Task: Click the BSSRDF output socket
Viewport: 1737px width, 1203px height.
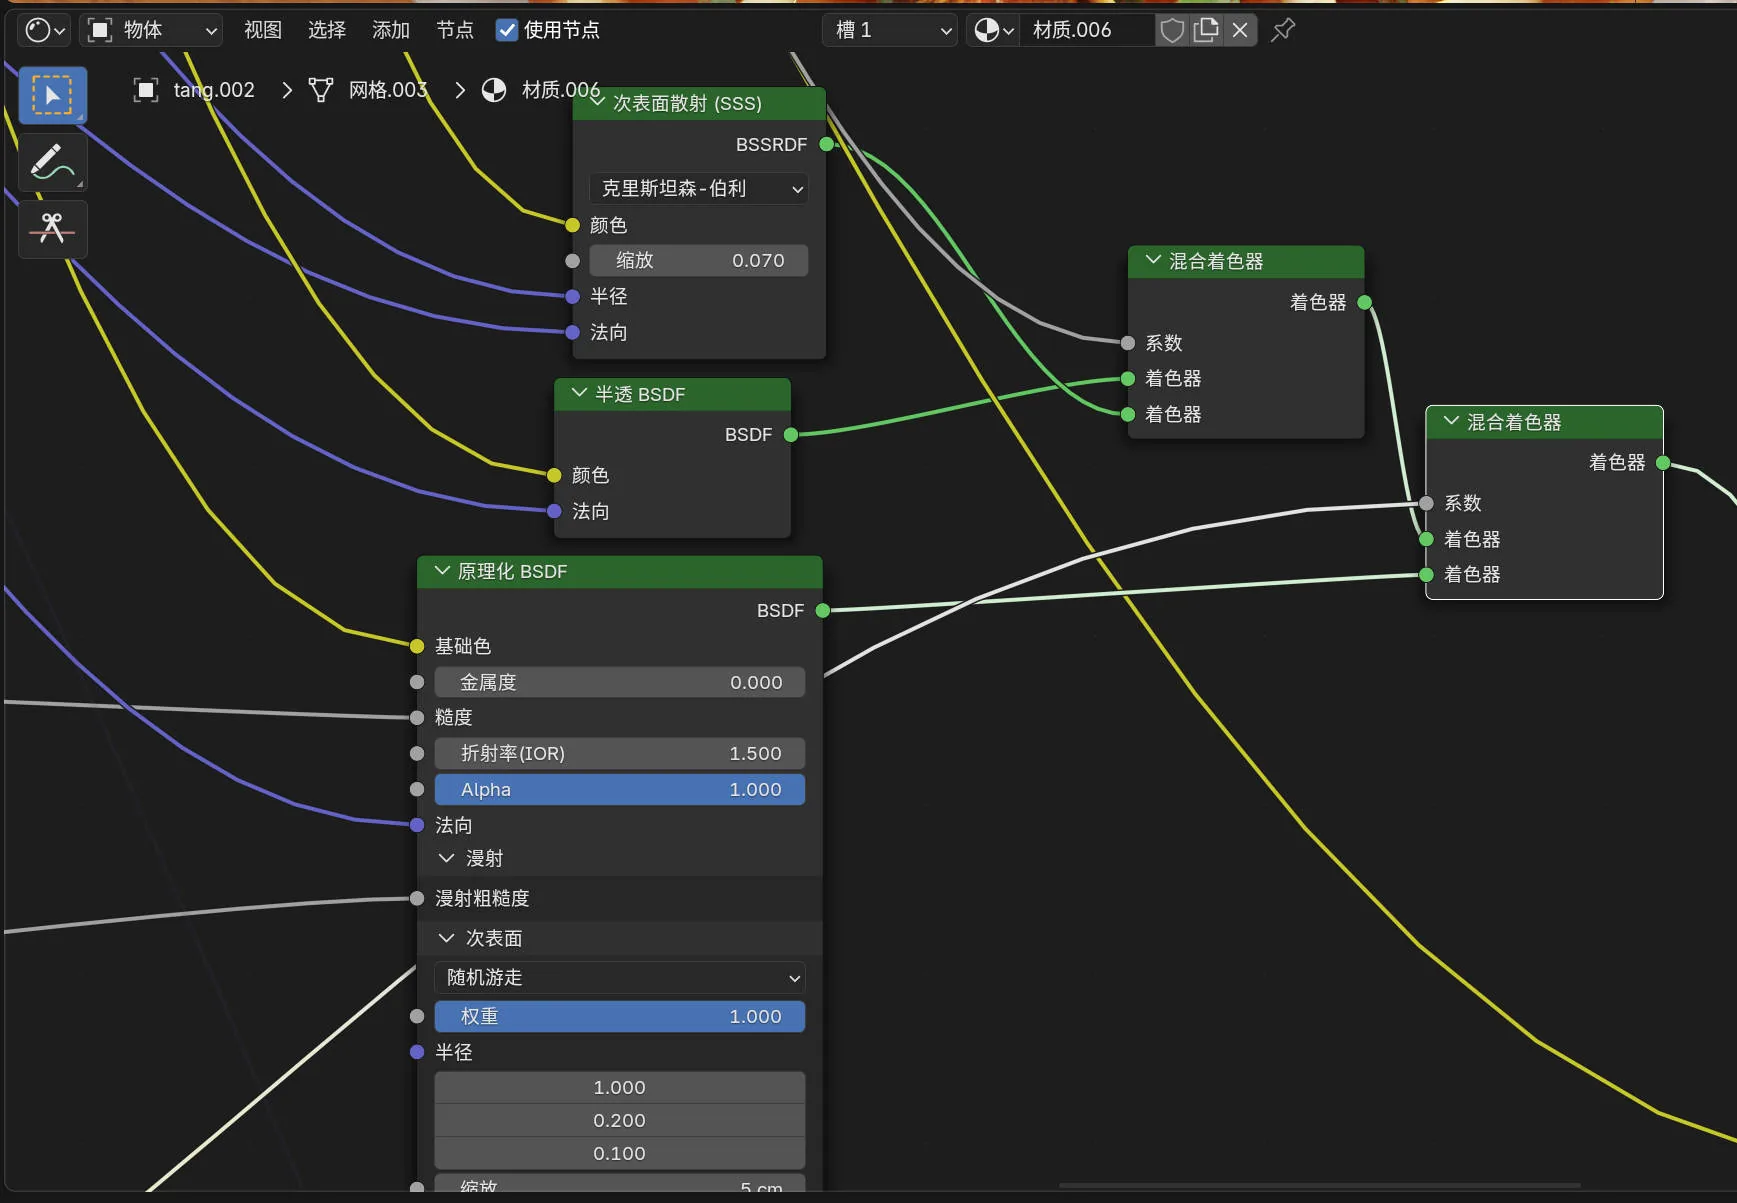Action: click(x=826, y=144)
